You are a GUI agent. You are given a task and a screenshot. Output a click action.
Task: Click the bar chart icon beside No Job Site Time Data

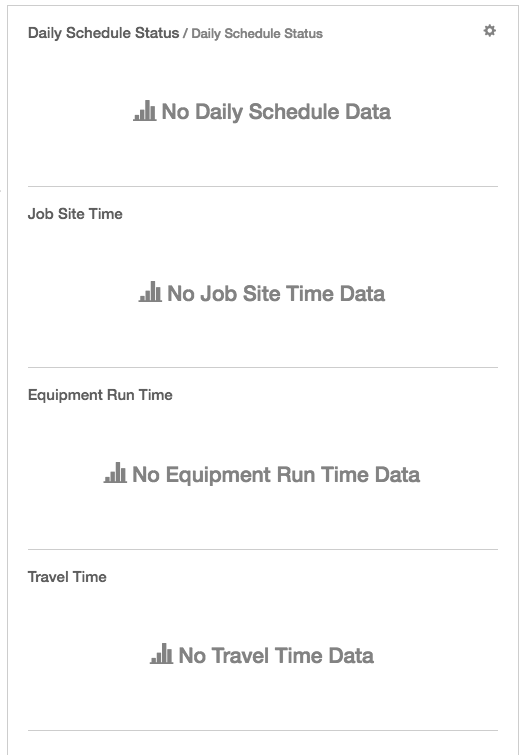pyautogui.click(x=150, y=292)
